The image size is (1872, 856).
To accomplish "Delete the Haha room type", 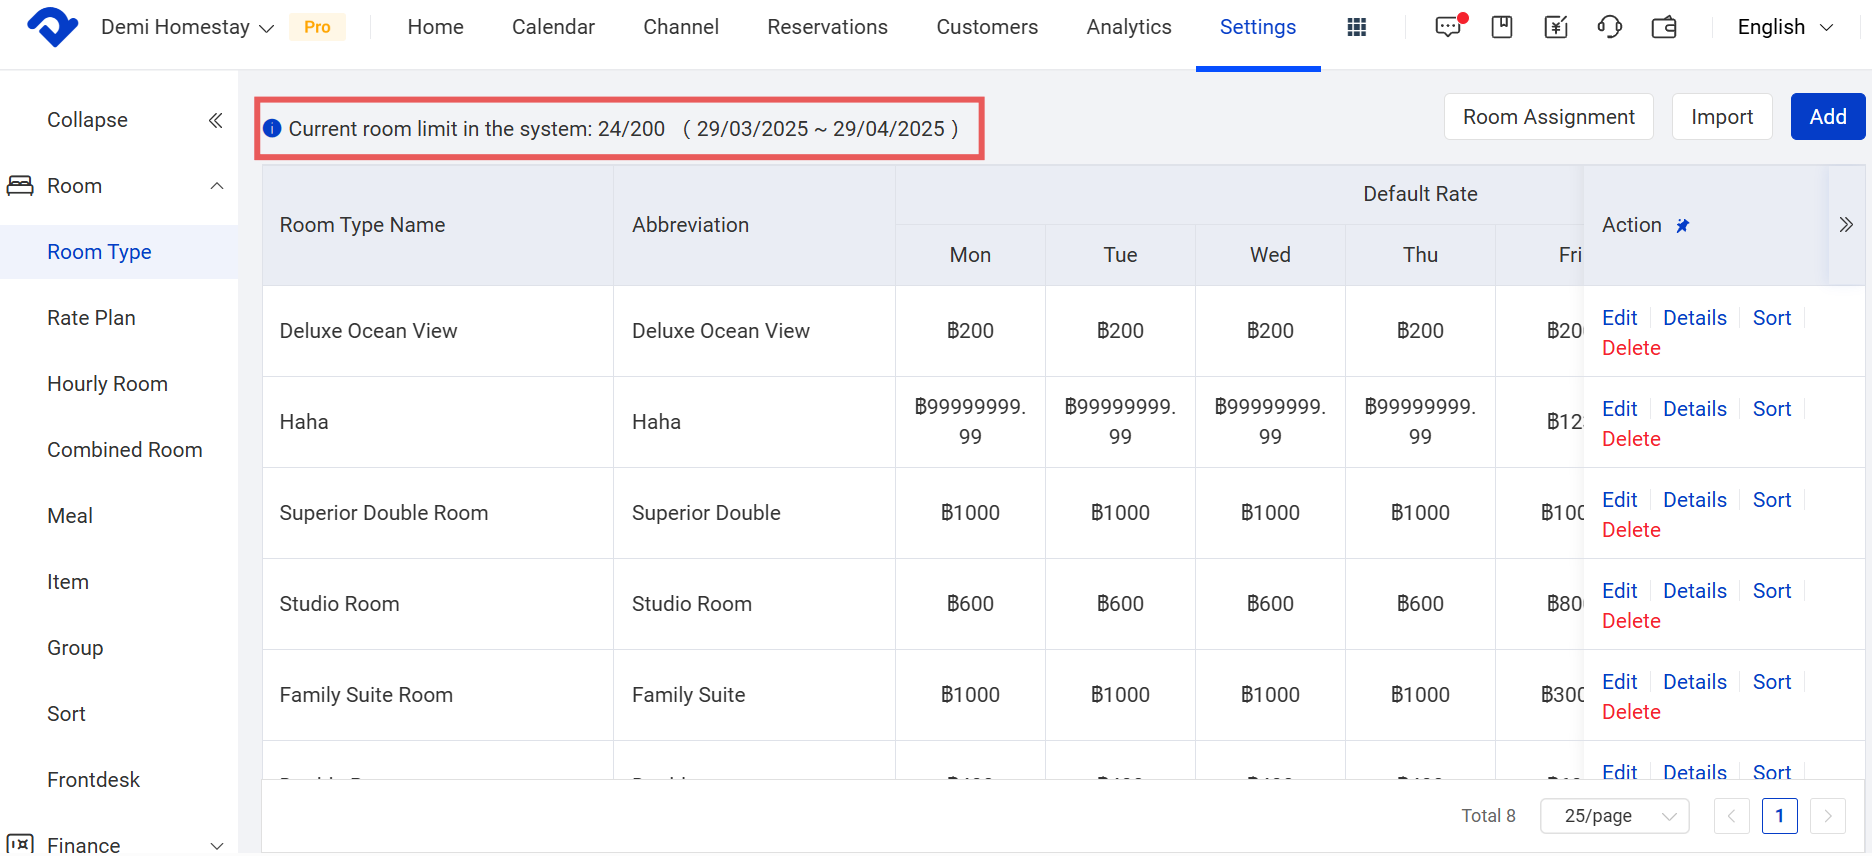I will pyautogui.click(x=1631, y=439).
